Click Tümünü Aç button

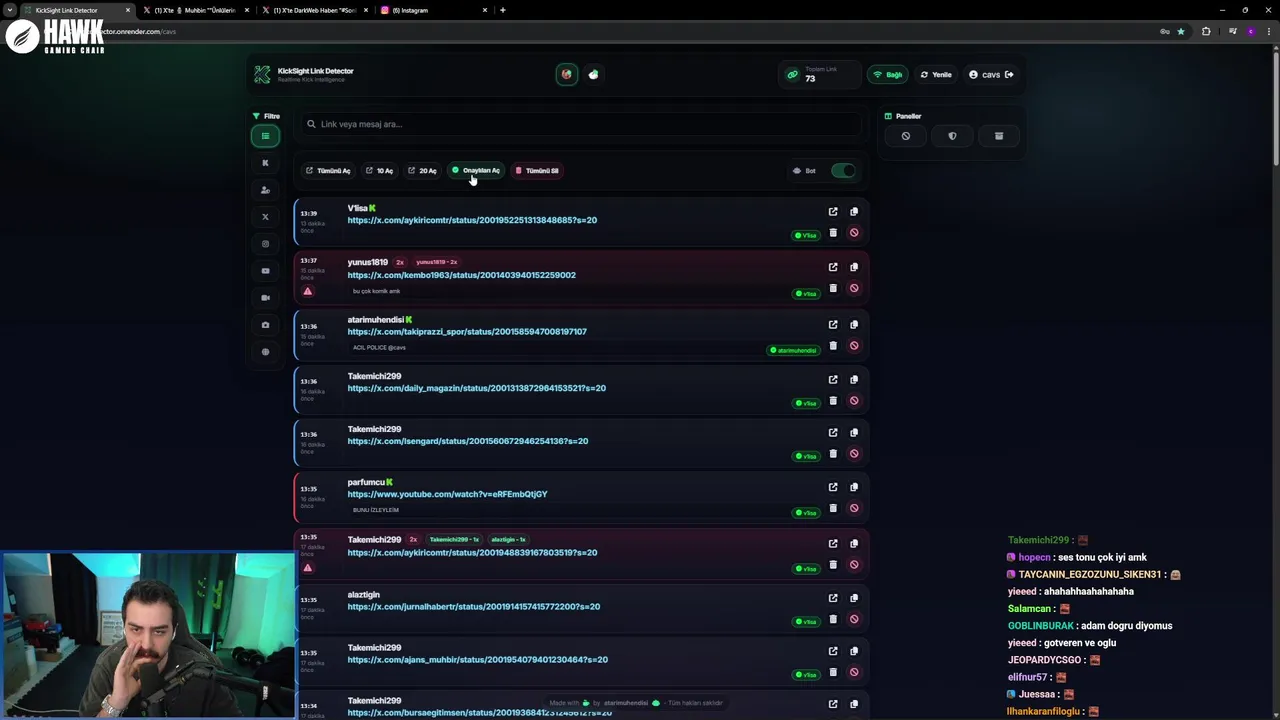[328, 171]
